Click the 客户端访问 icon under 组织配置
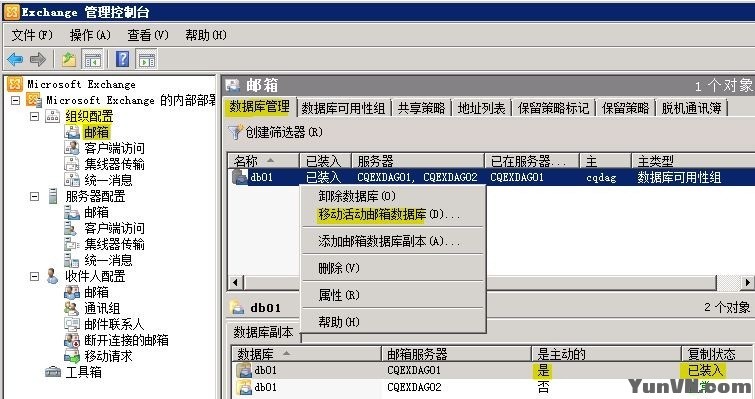Screen dimensions: 755x399 click(72, 148)
